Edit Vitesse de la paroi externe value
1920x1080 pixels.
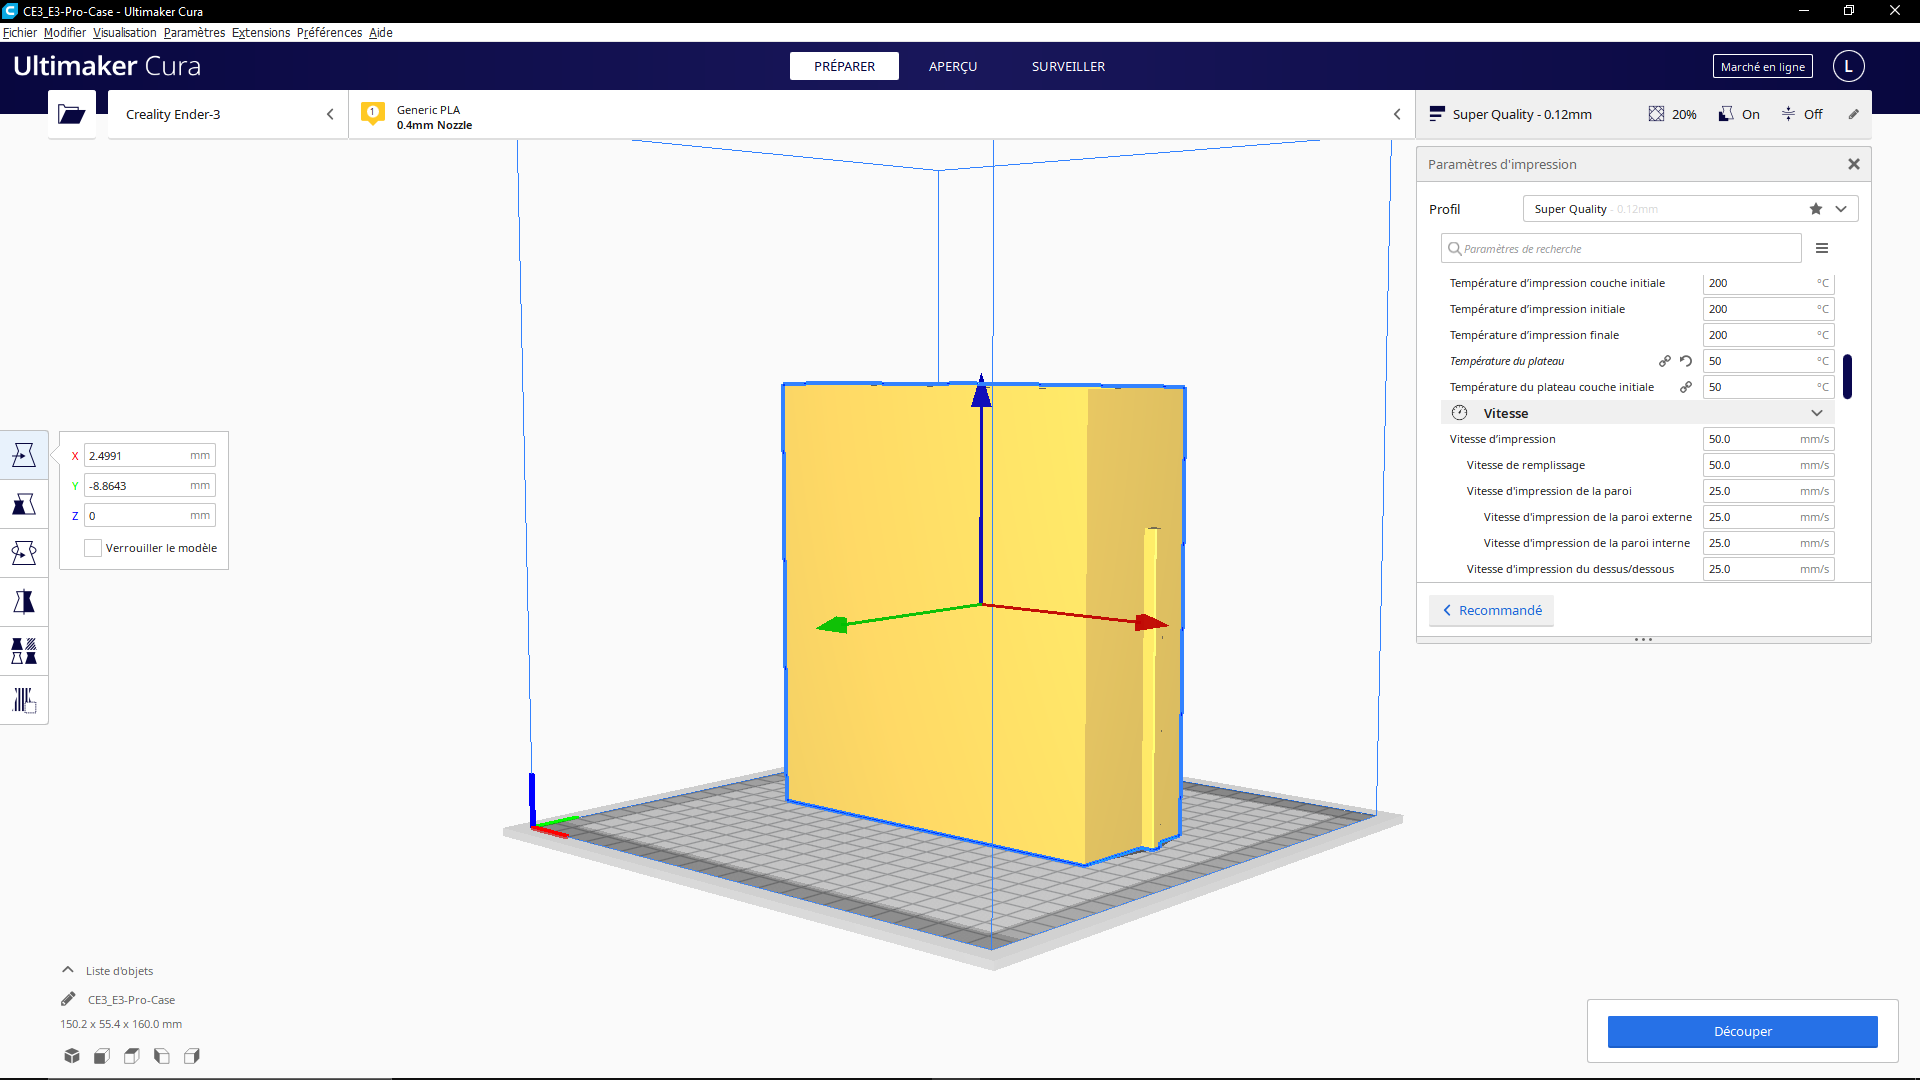1768,517
